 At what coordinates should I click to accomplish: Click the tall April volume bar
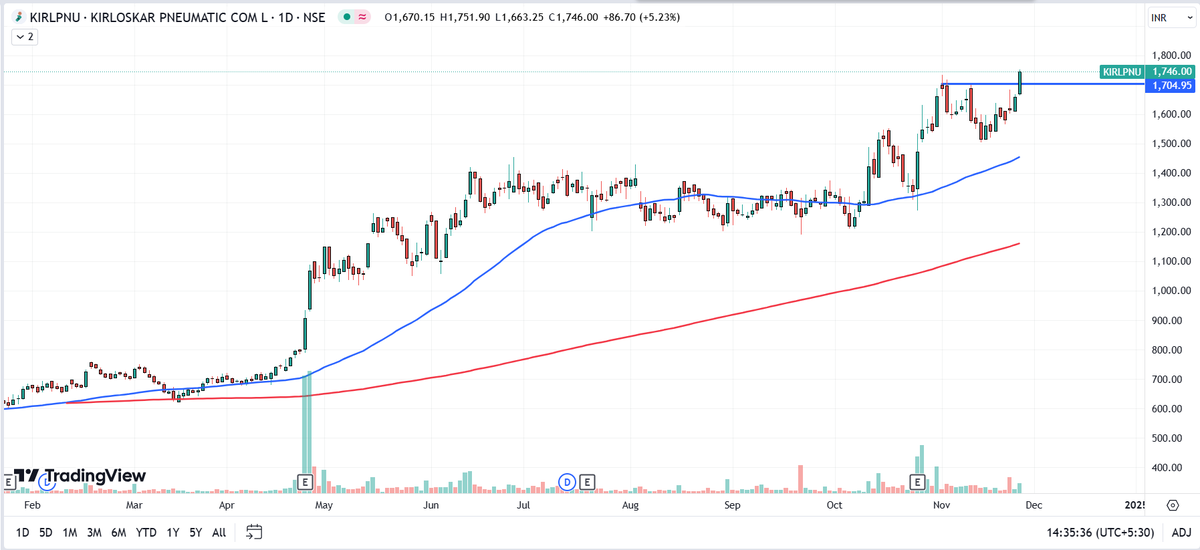(x=307, y=432)
